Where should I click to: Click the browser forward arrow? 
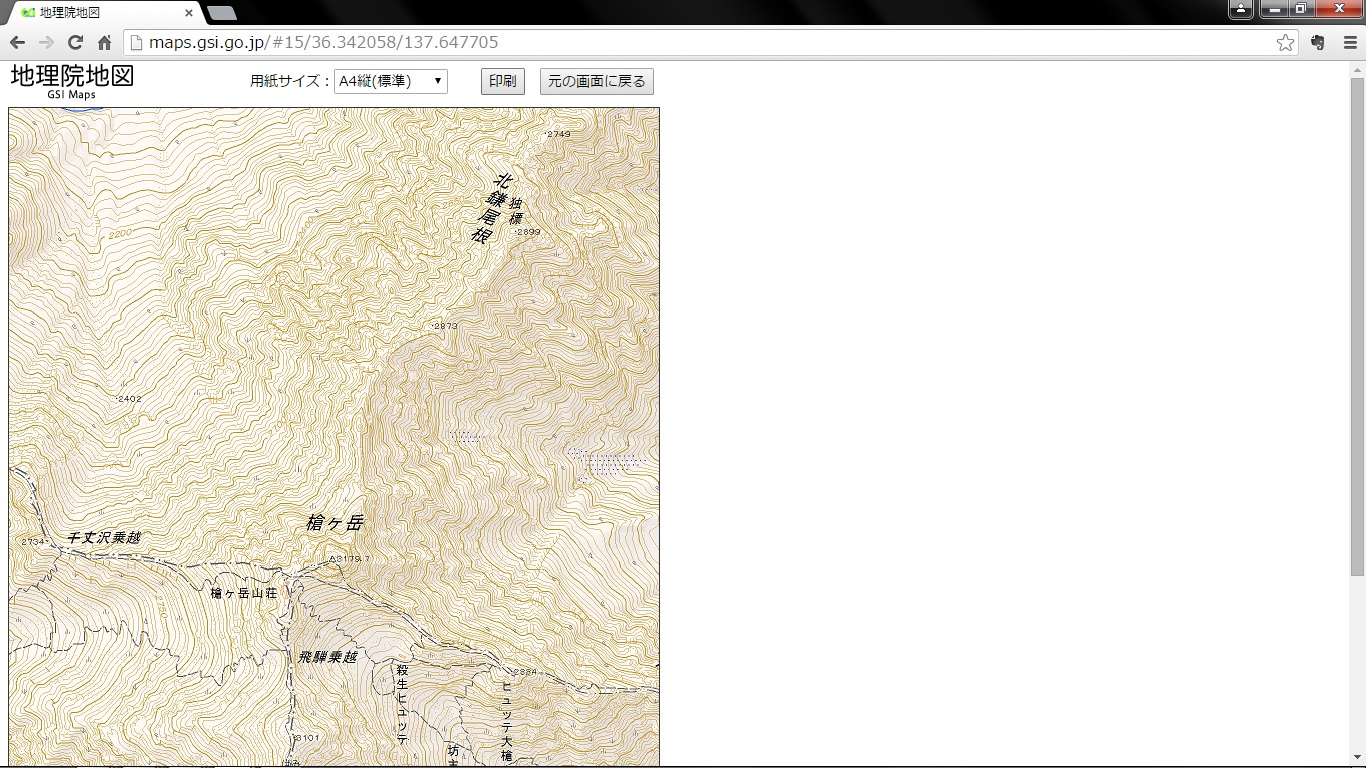(x=46, y=43)
